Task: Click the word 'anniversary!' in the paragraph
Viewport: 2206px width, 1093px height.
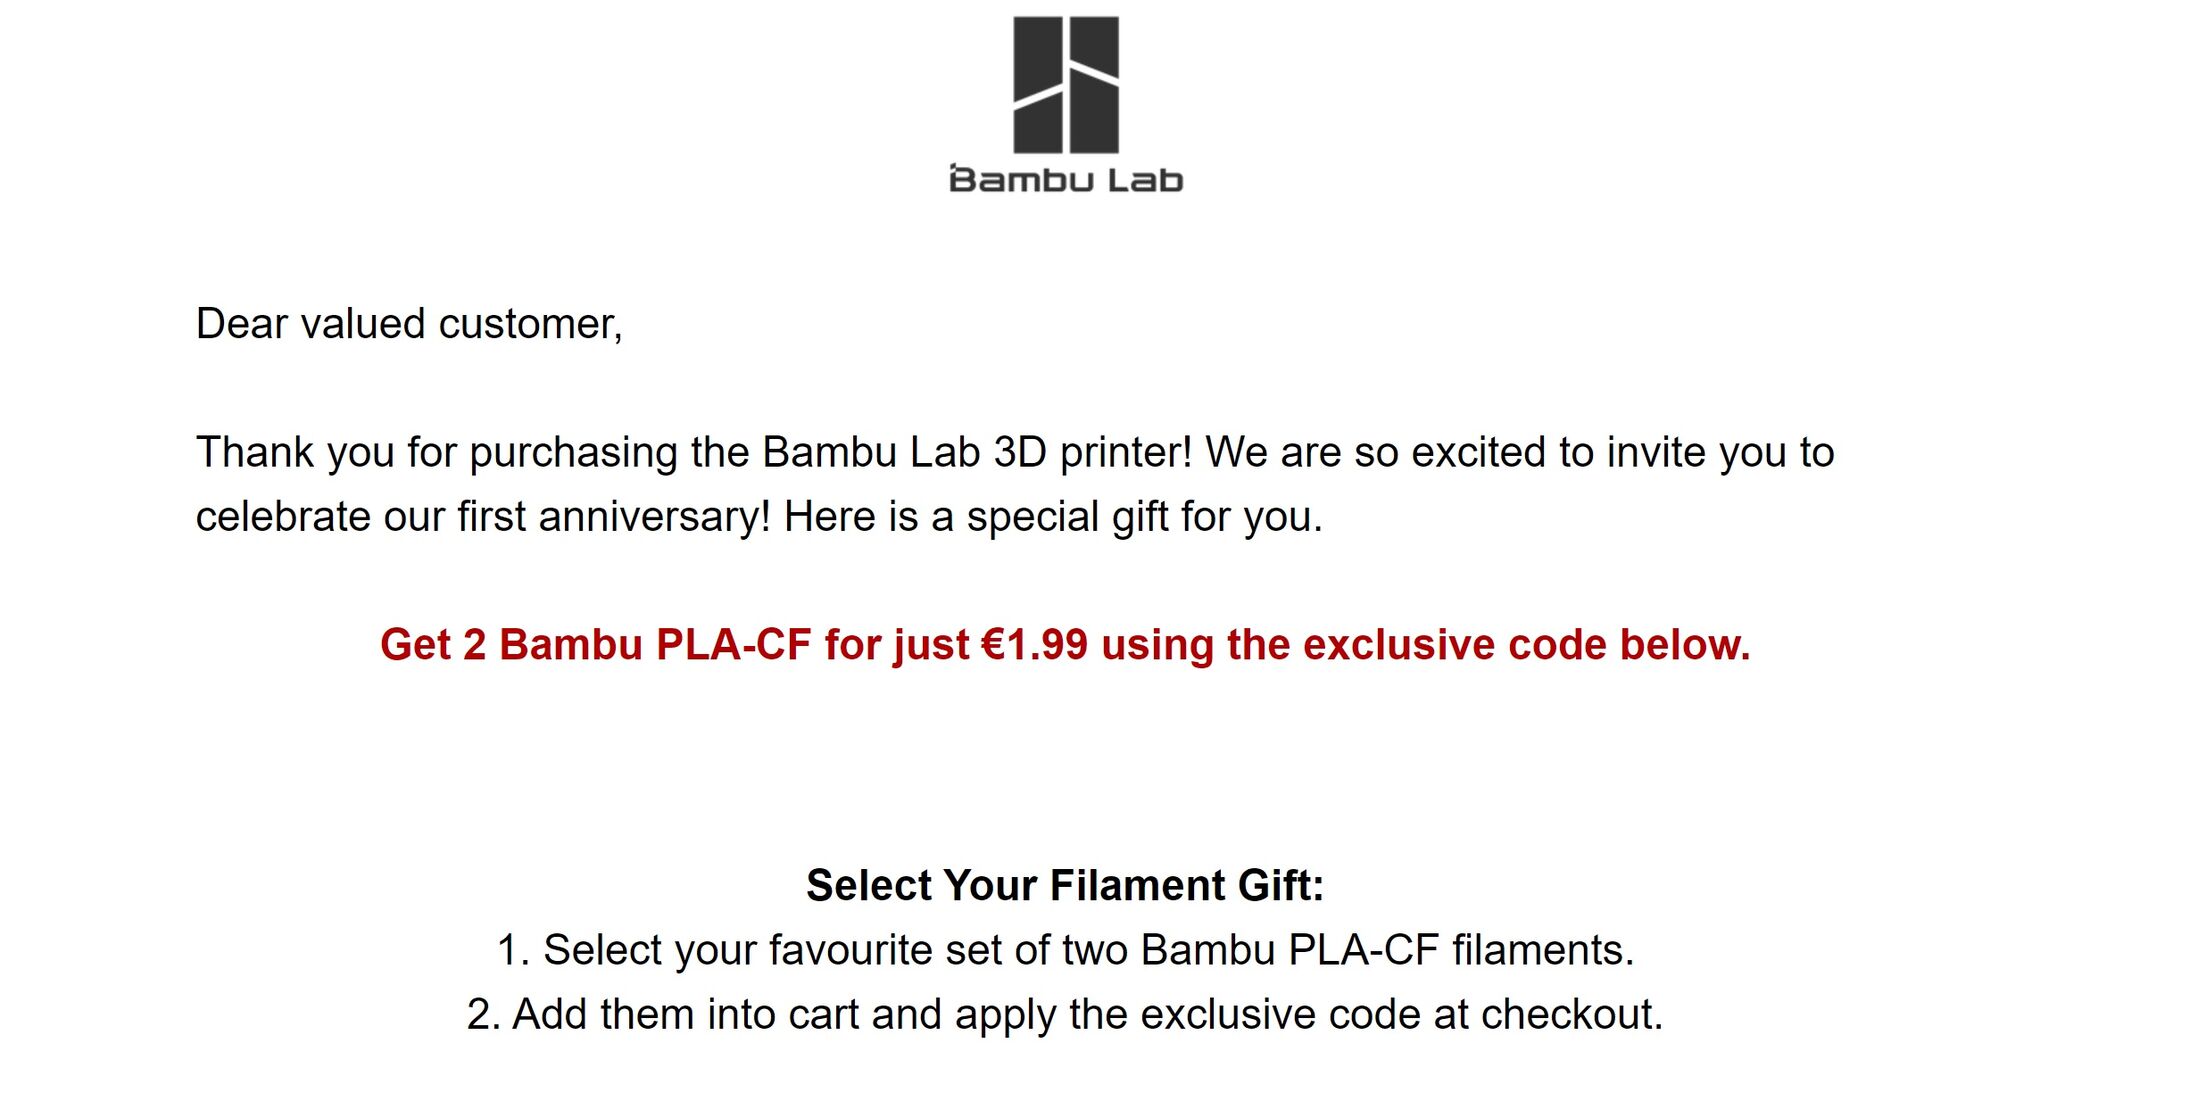Action: pyautogui.click(x=655, y=517)
